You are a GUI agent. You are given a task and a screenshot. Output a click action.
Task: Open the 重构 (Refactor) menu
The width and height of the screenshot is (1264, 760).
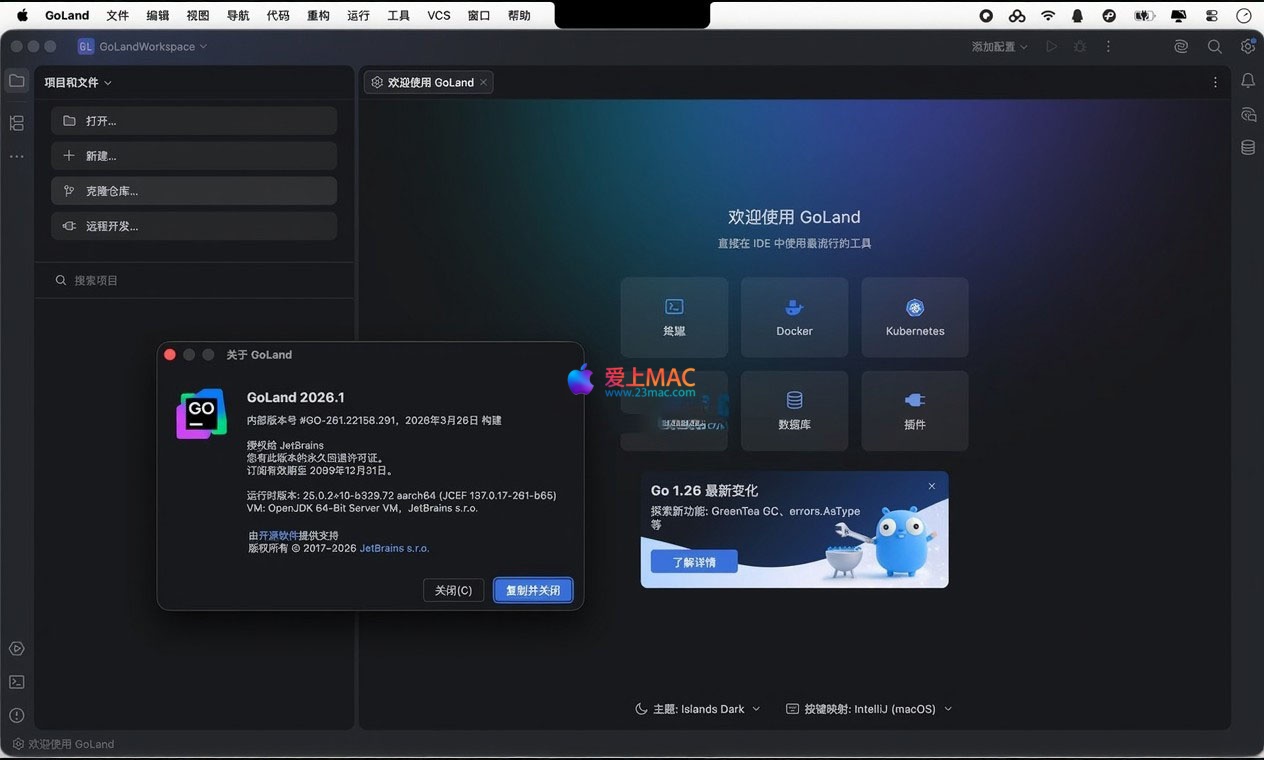click(x=318, y=15)
